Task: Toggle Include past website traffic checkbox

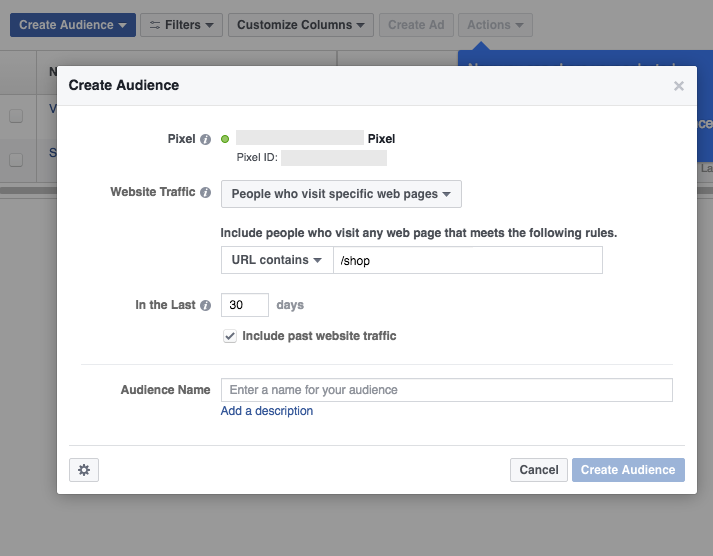Action: pyautogui.click(x=230, y=337)
